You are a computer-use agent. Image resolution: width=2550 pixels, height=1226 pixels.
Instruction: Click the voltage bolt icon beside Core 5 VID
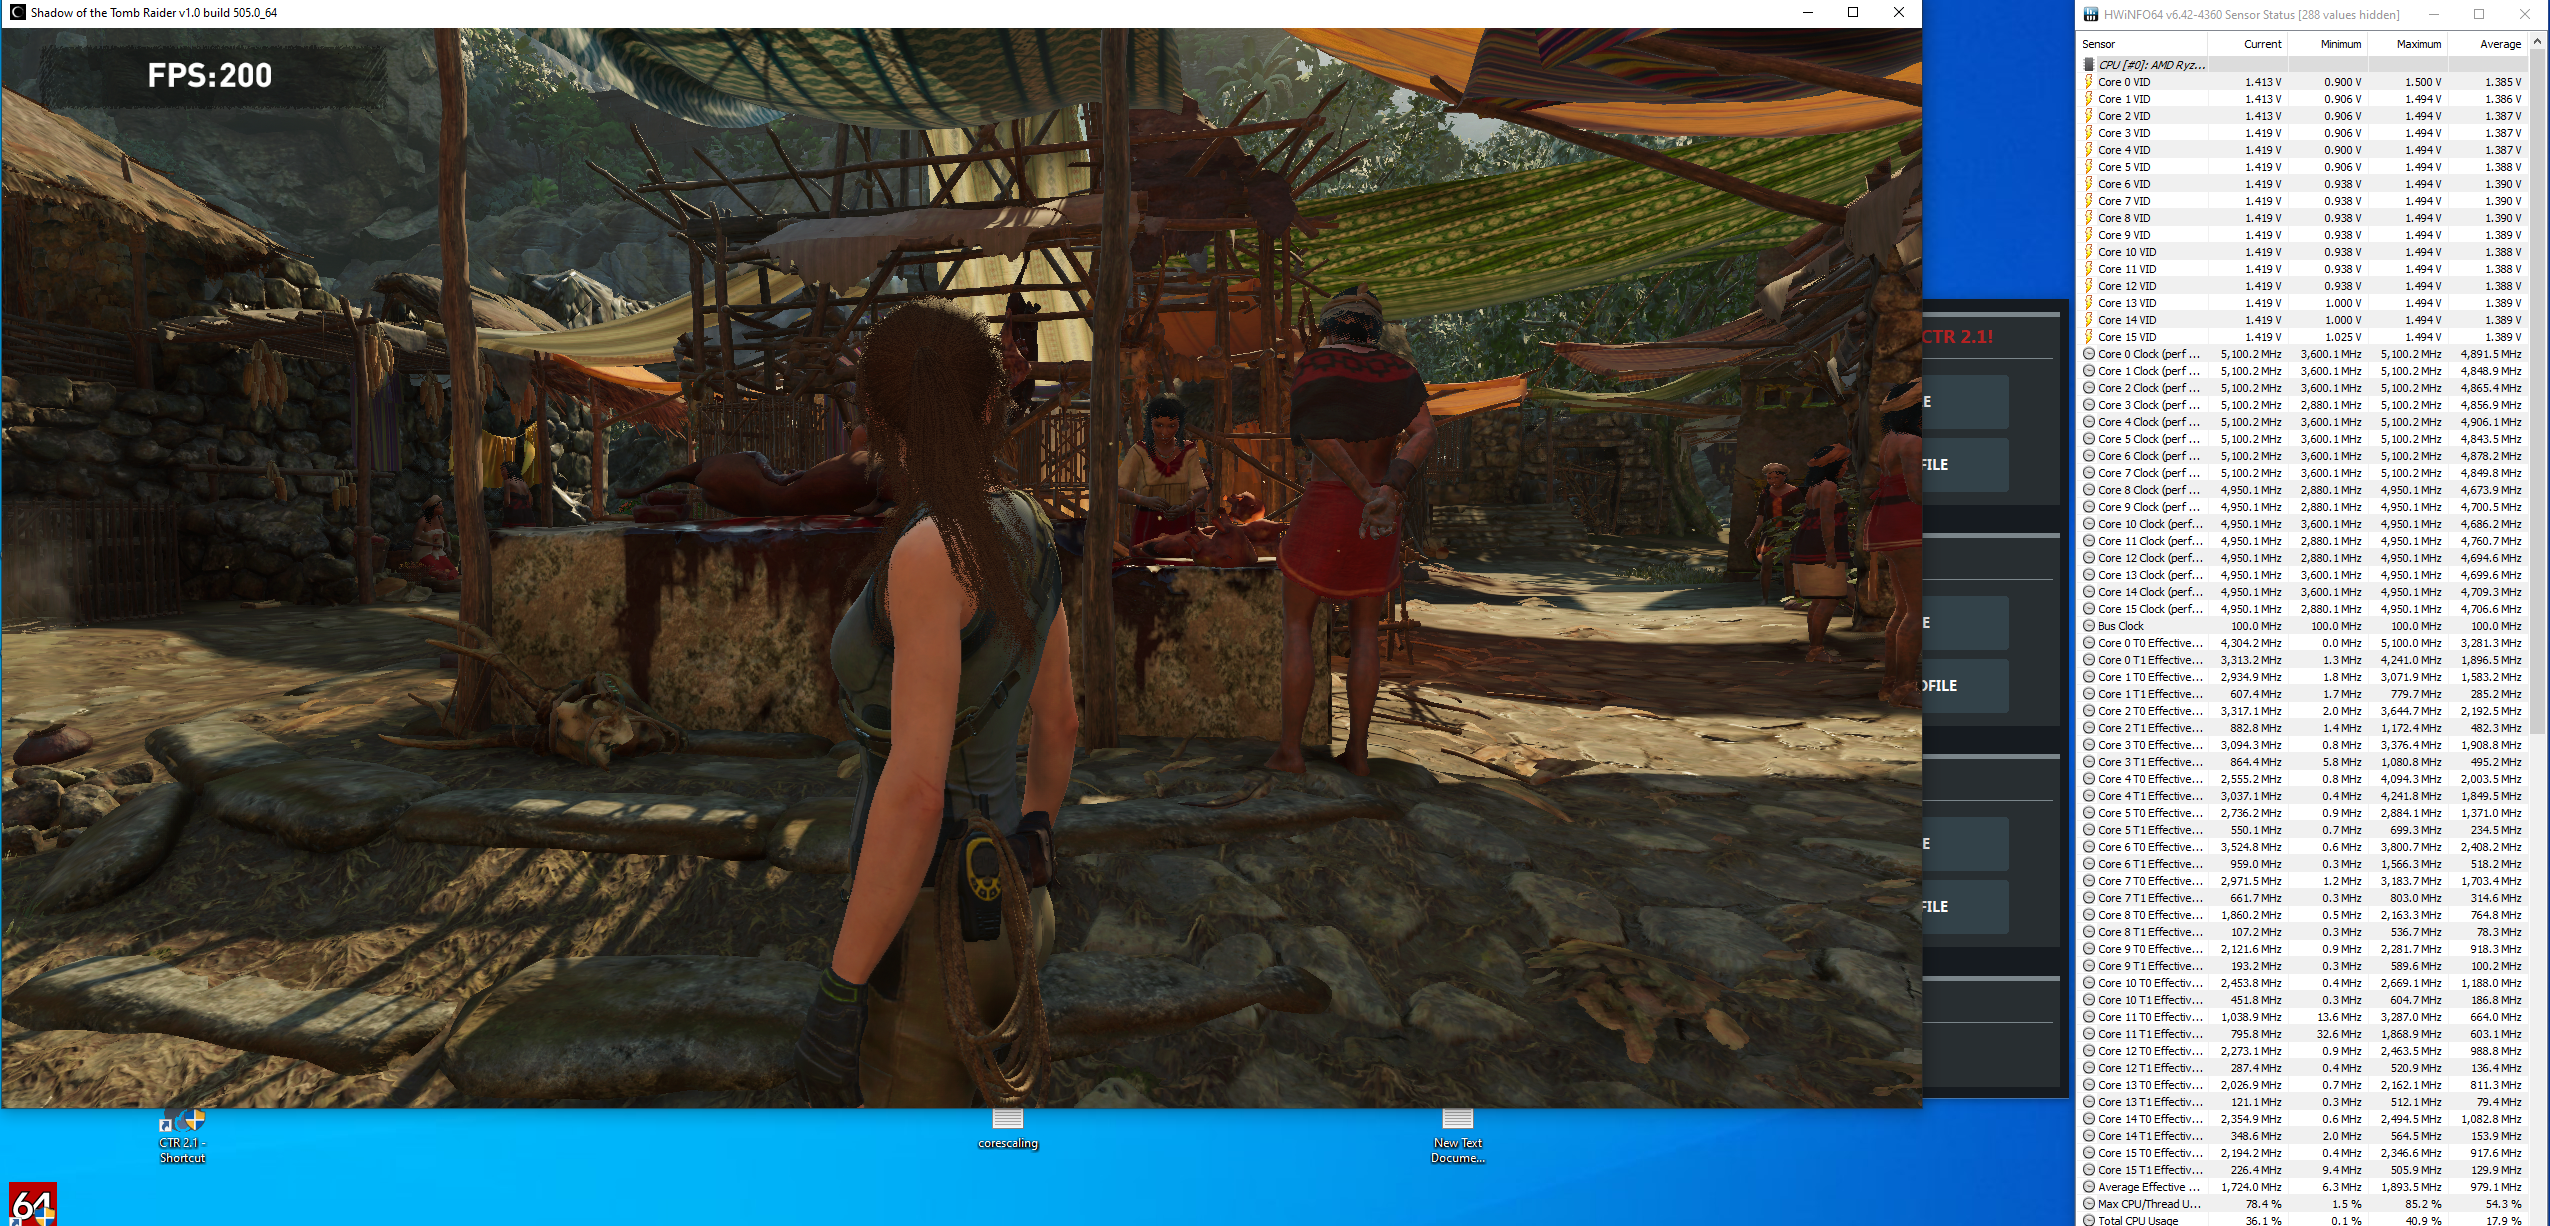pyautogui.click(x=2089, y=167)
